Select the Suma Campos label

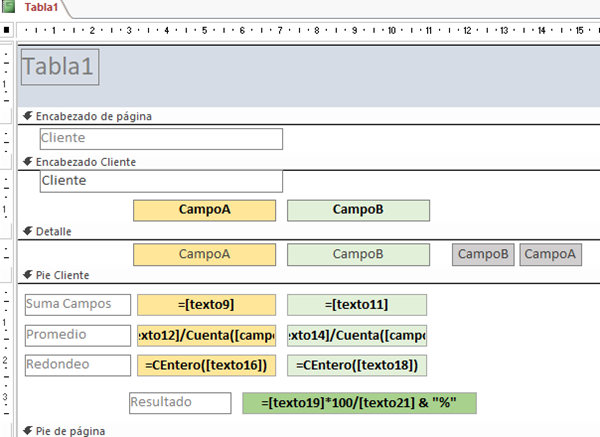click(x=78, y=305)
